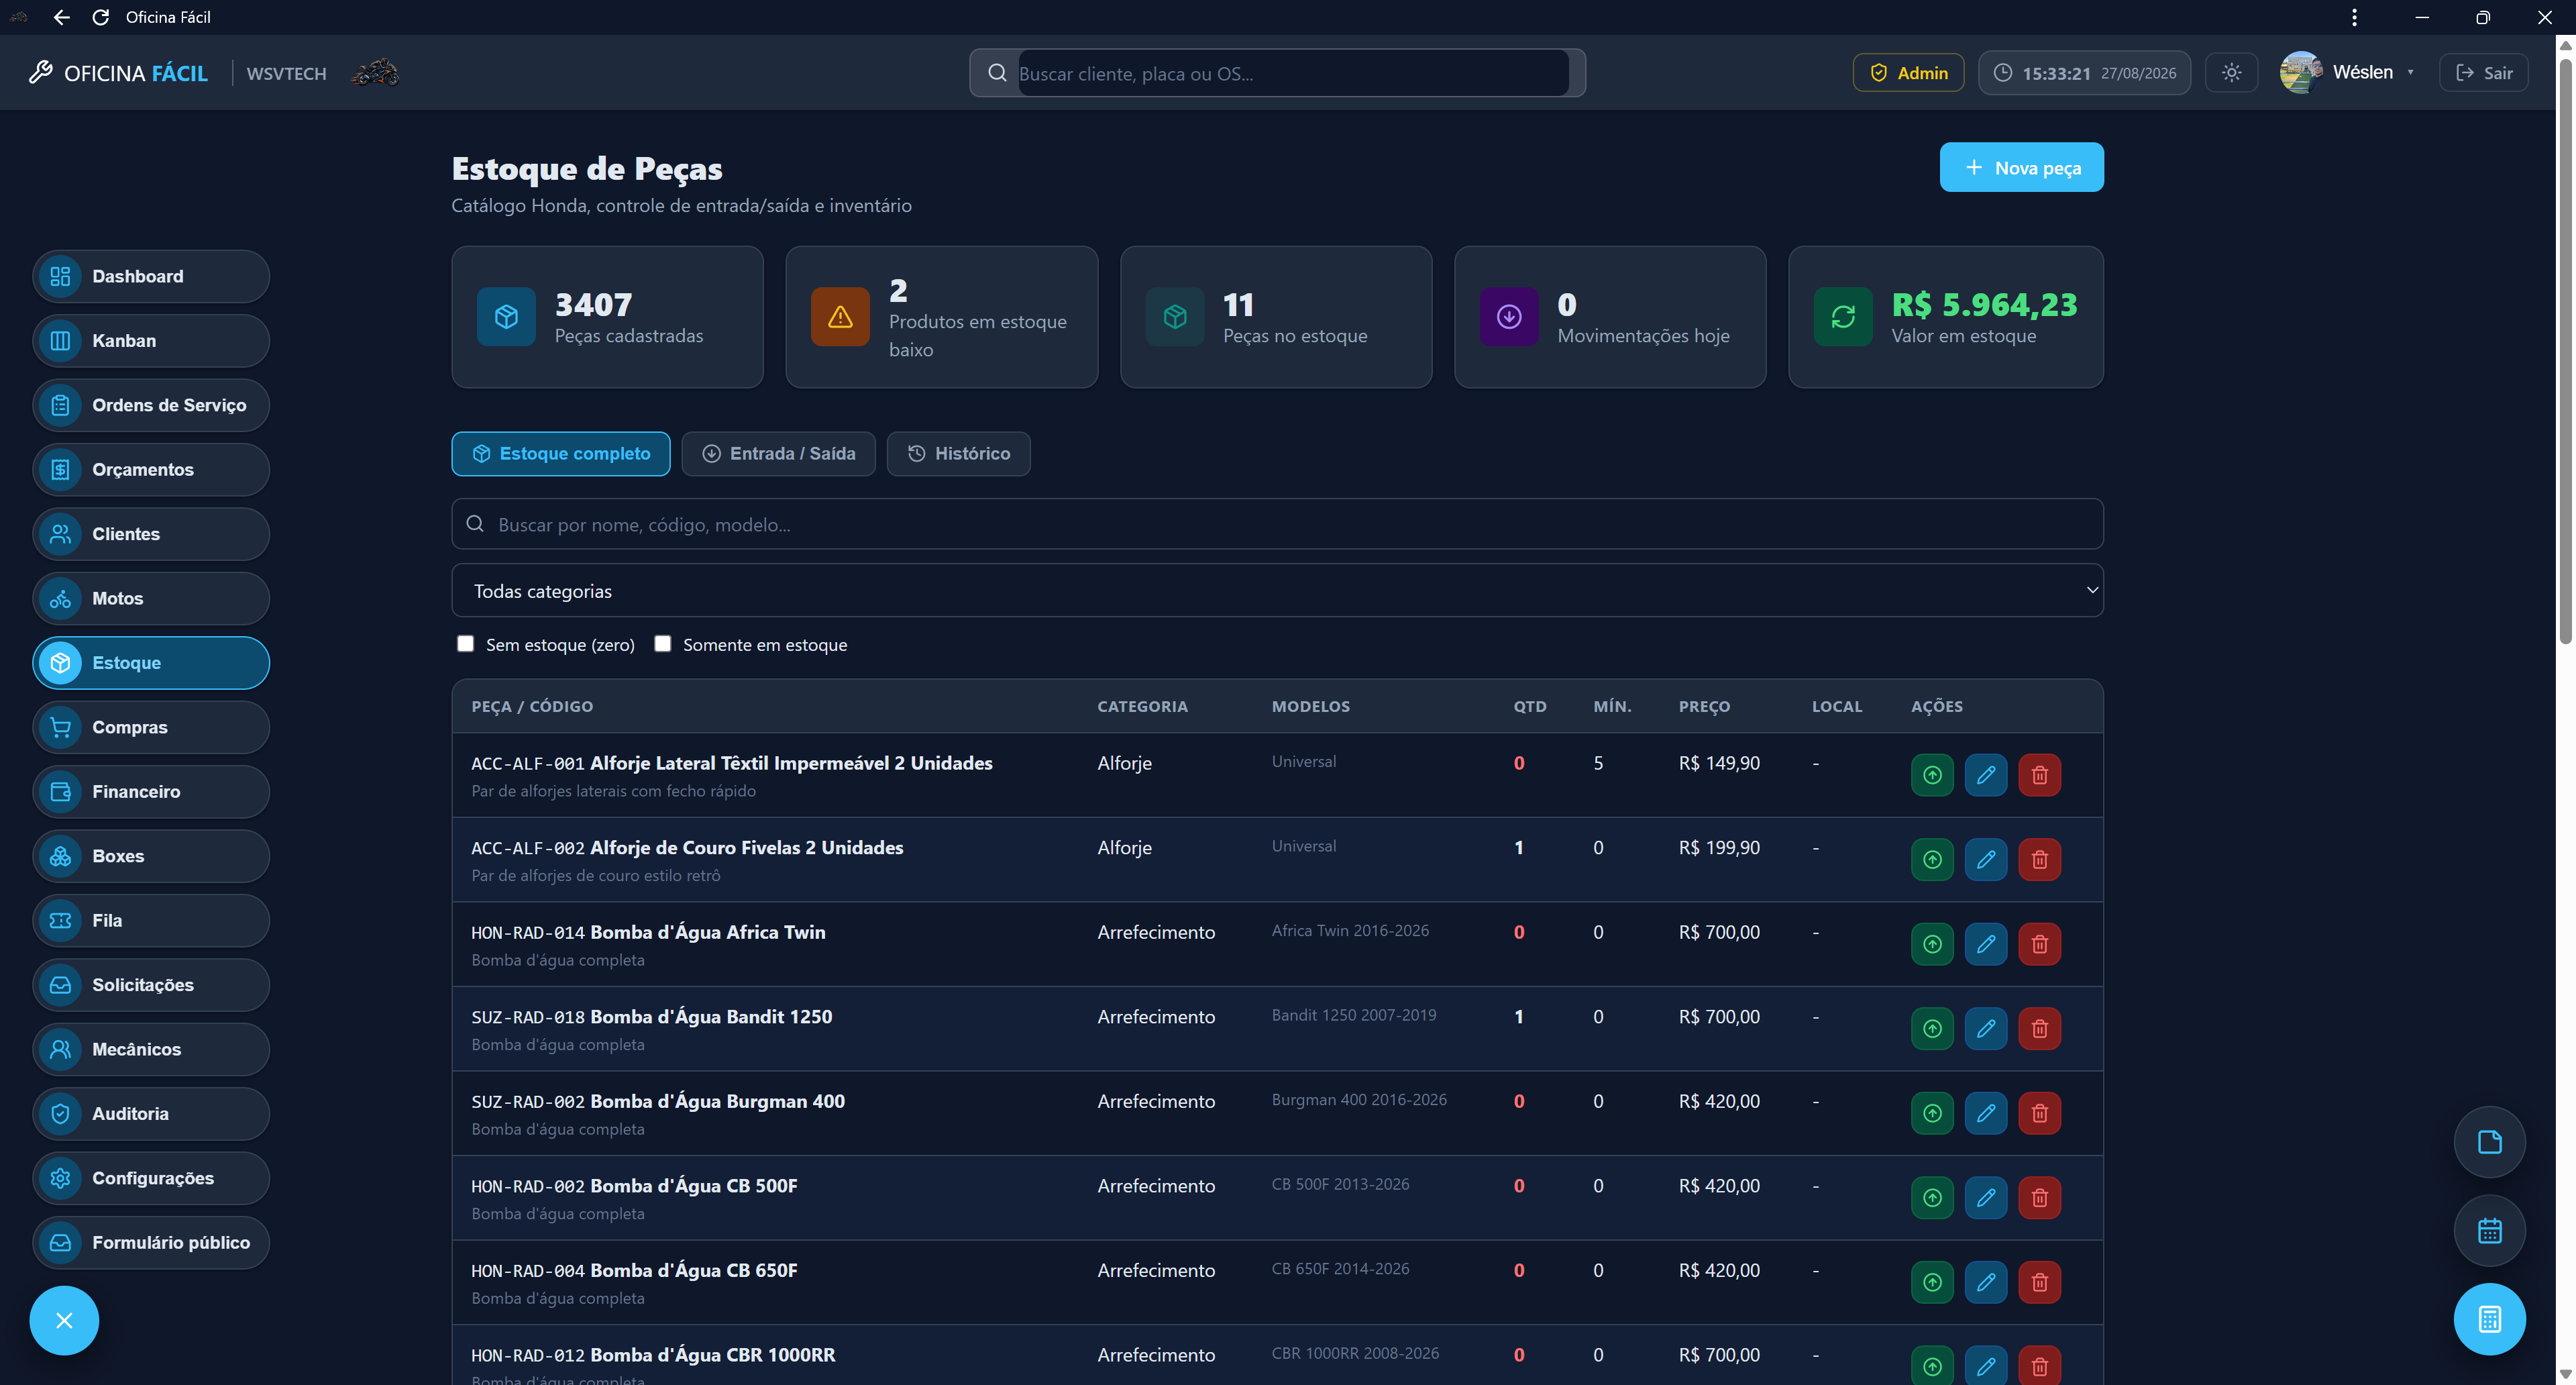Open the Wéslen user profile dropdown
2576x1385 pixels.
coord(2347,73)
